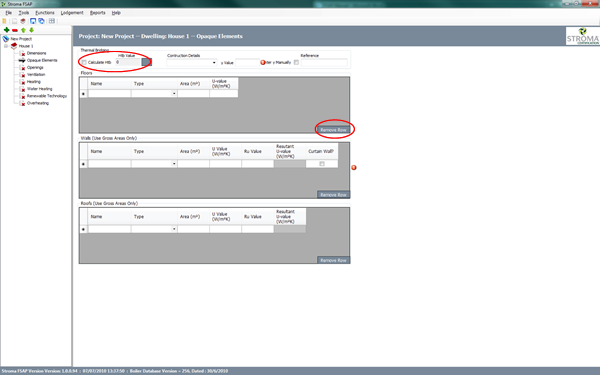Click the green plus add icon
The height and width of the screenshot is (375, 600).
click(x=7, y=30)
